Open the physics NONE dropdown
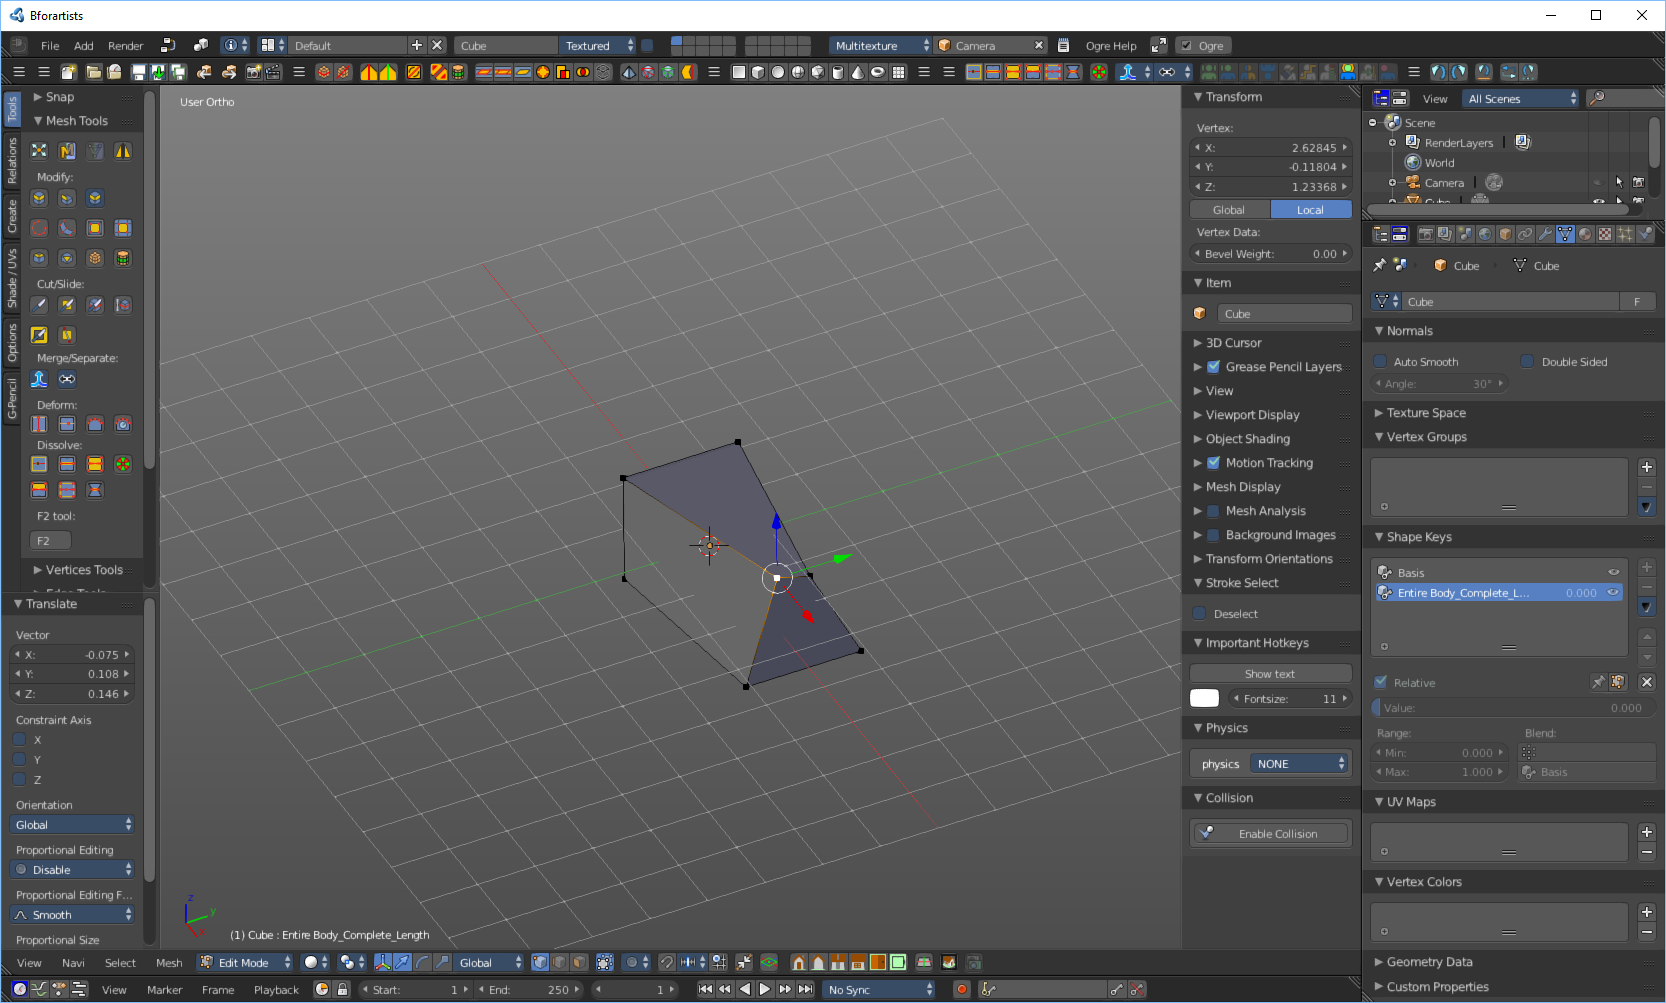The width and height of the screenshot is (1666, 1003). coord(1300,764)
